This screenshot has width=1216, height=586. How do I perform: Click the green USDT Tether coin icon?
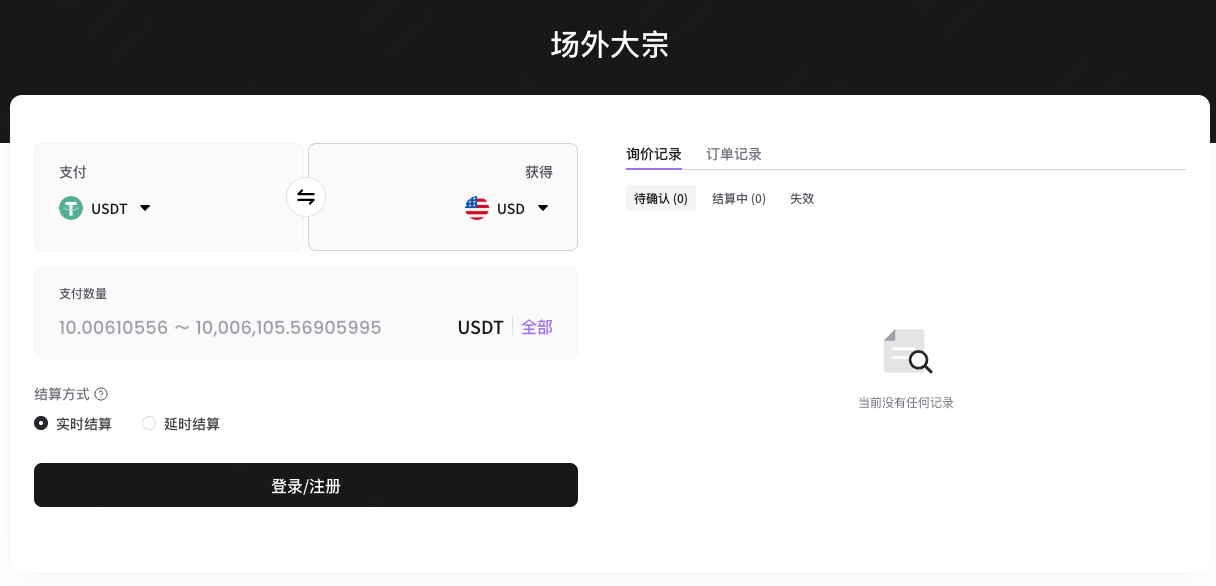click(x=70, y=208)
